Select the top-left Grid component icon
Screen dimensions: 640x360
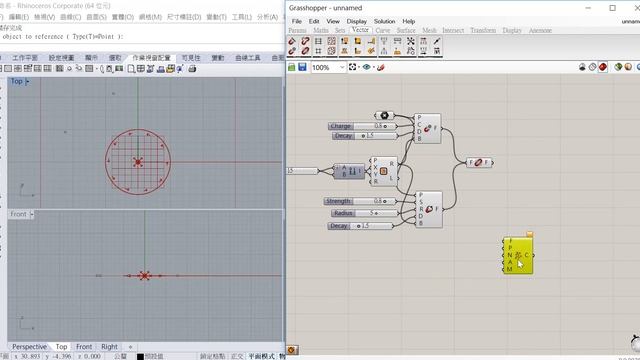(x=318, y=41)
